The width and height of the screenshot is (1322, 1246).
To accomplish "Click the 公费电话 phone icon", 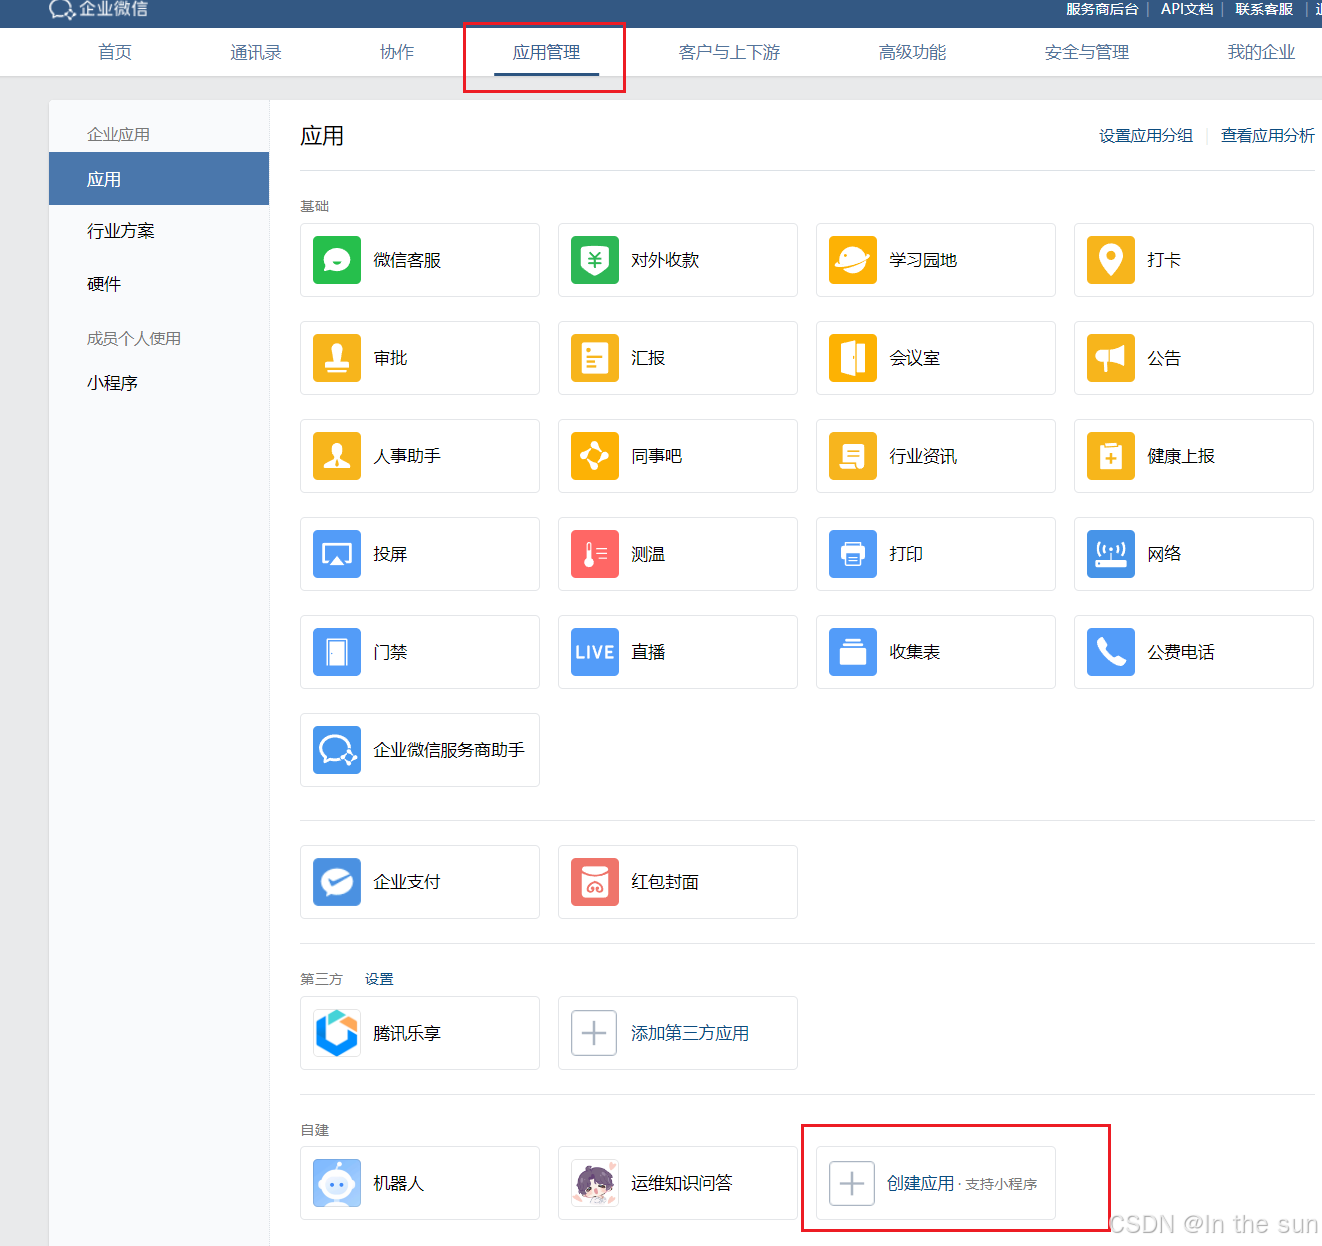I will click(x=1111, y=652).
